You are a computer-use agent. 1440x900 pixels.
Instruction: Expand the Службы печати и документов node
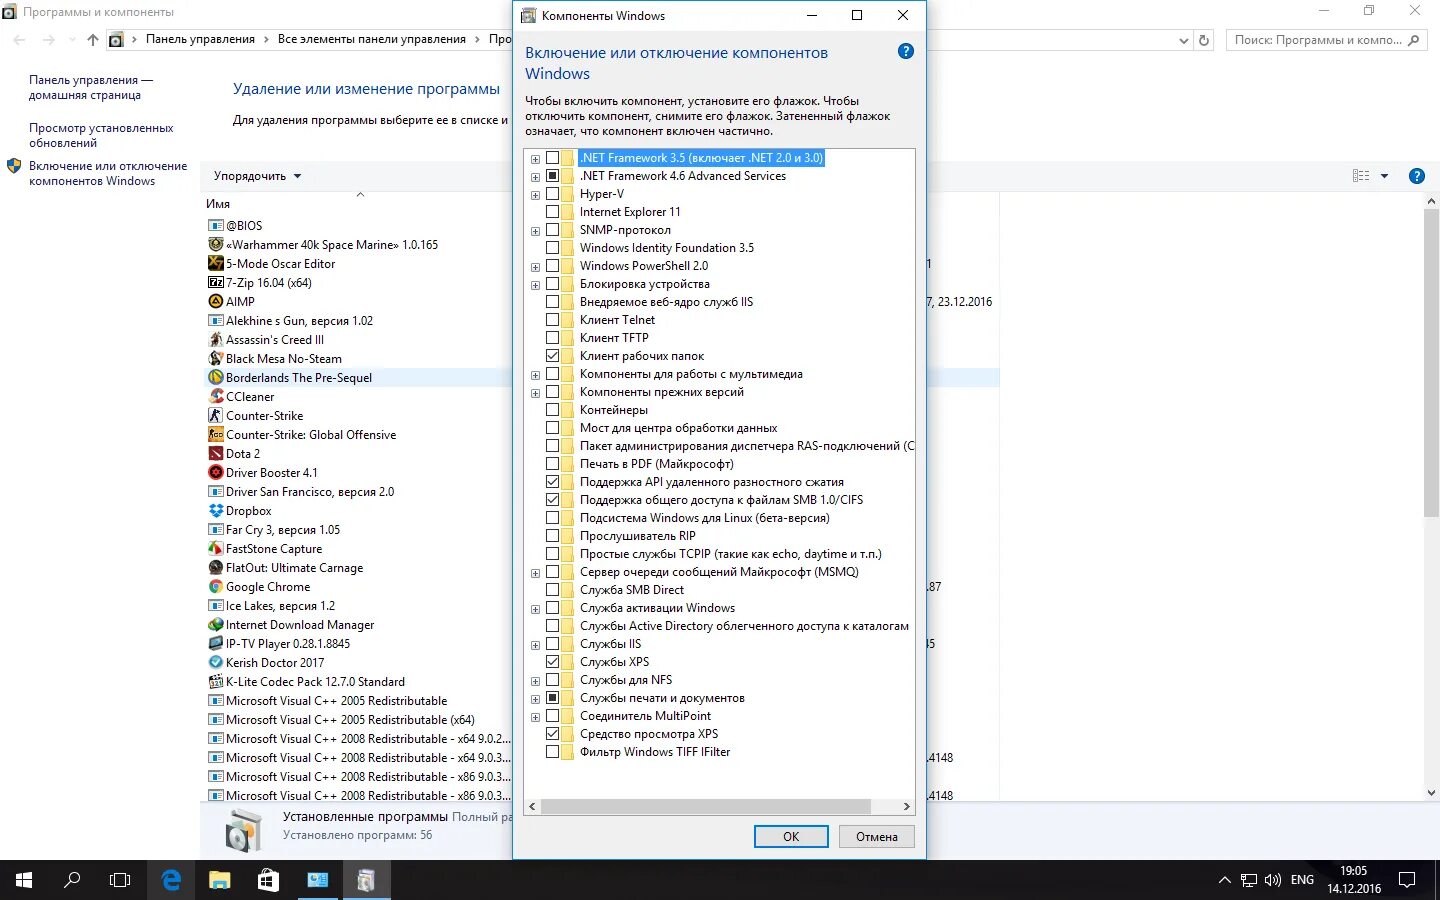point(535,699)
